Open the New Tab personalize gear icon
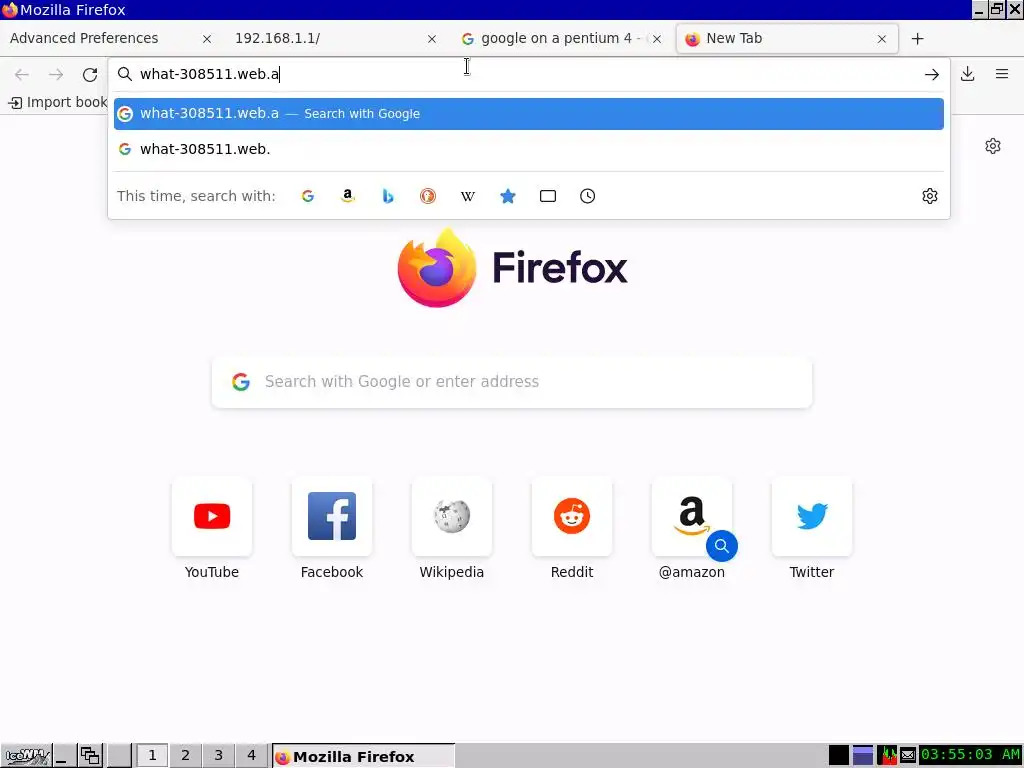Viewport: 1024px width, 768px height. pyautogui.click(x=993, y=146)
